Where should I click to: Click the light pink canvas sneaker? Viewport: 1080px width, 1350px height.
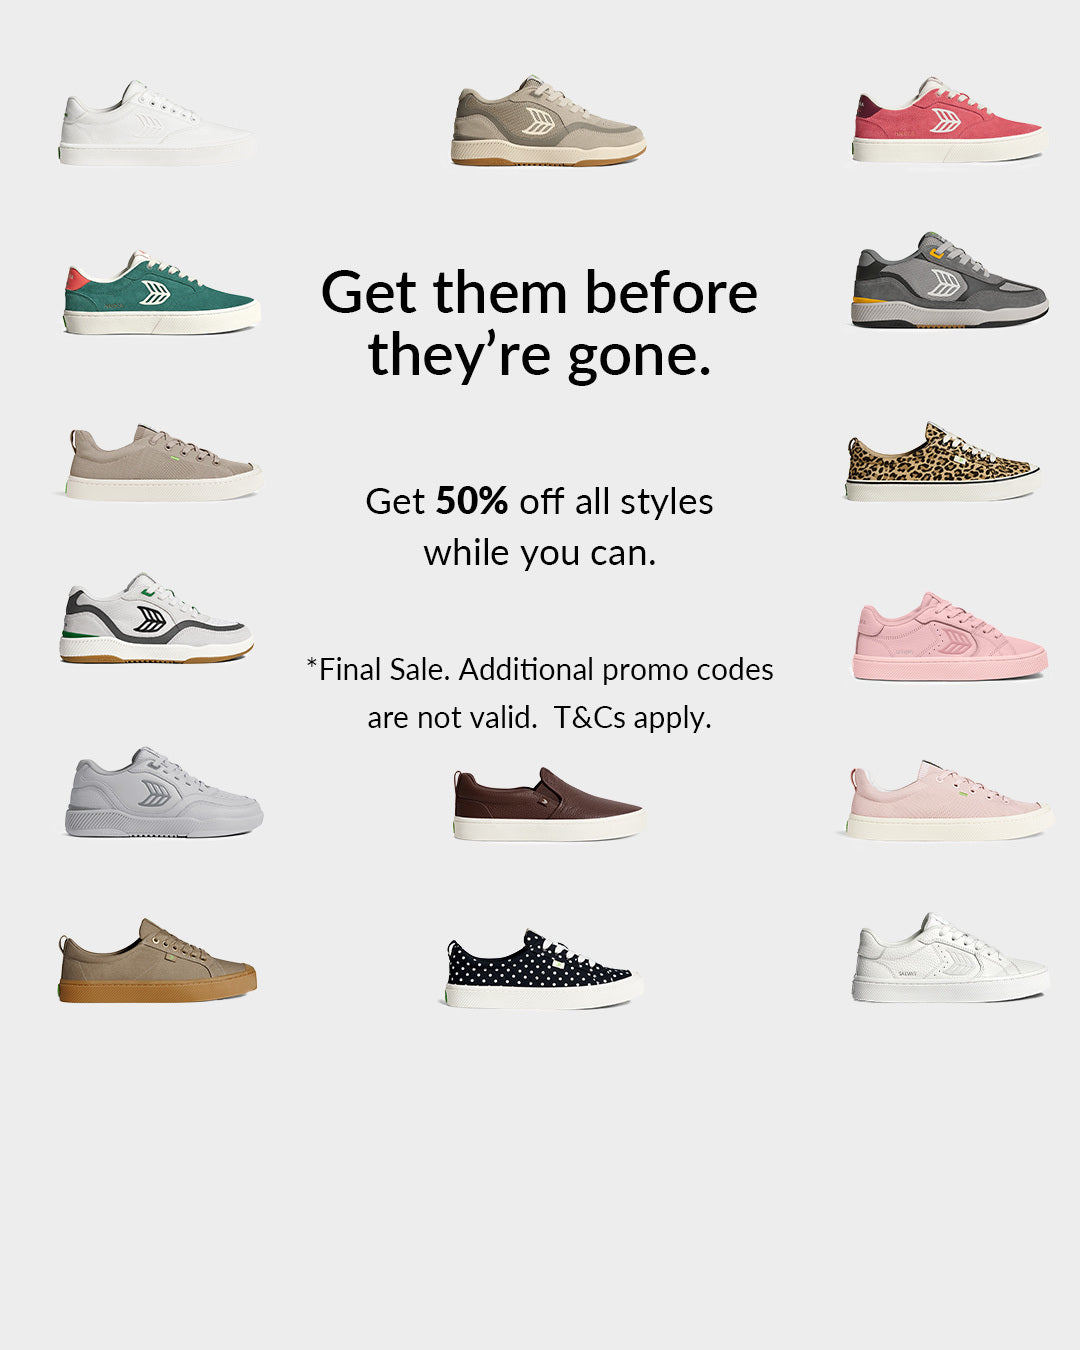coord(948,800)
